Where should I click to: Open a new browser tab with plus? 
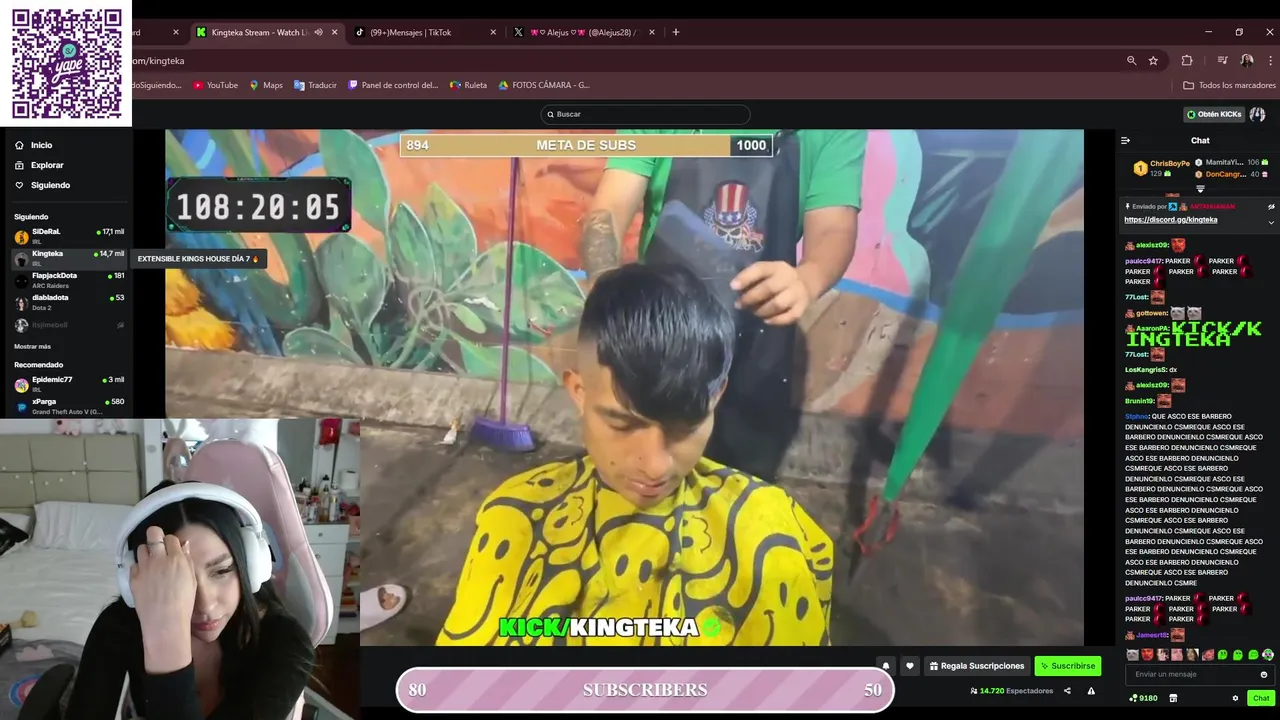676,32
